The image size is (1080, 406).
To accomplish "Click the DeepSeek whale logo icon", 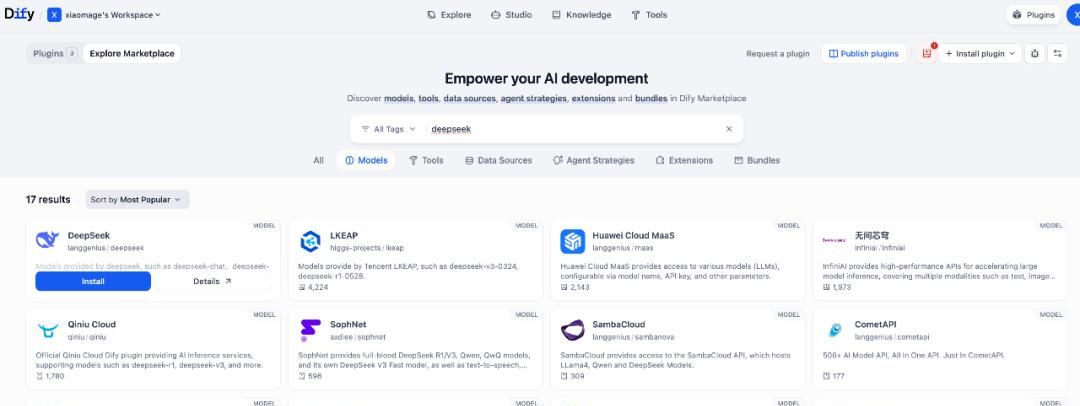I will click(48, 240).
